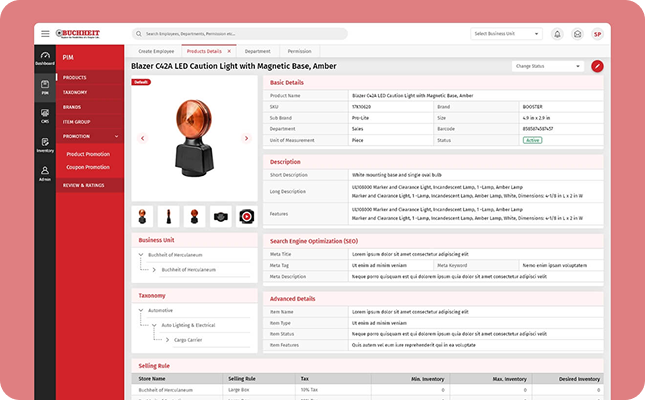Show the previous product image with the left arrow
The image size is (645, 400).
click(141, 138)
